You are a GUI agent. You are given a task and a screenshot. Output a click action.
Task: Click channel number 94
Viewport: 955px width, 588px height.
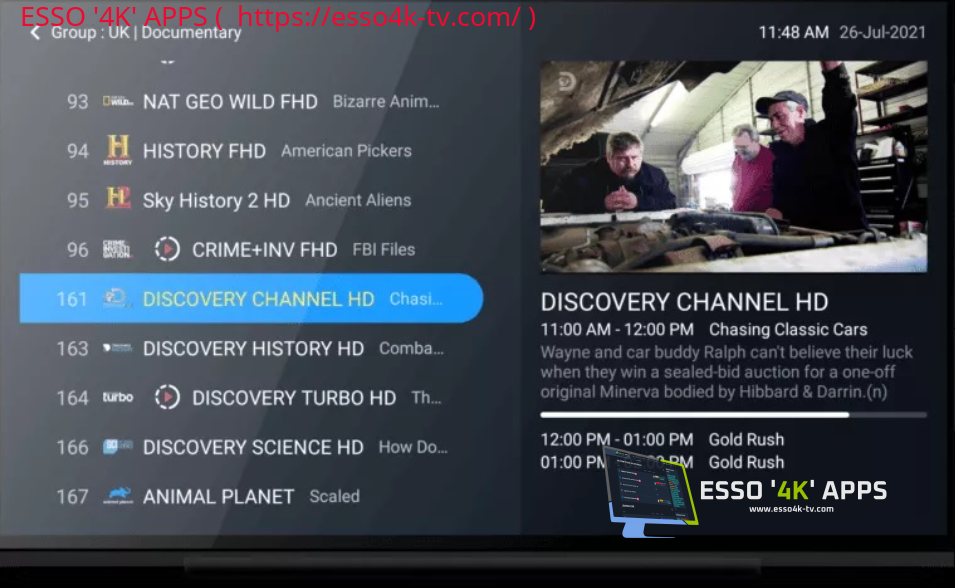pyautogui.click(x=77, y=151)
